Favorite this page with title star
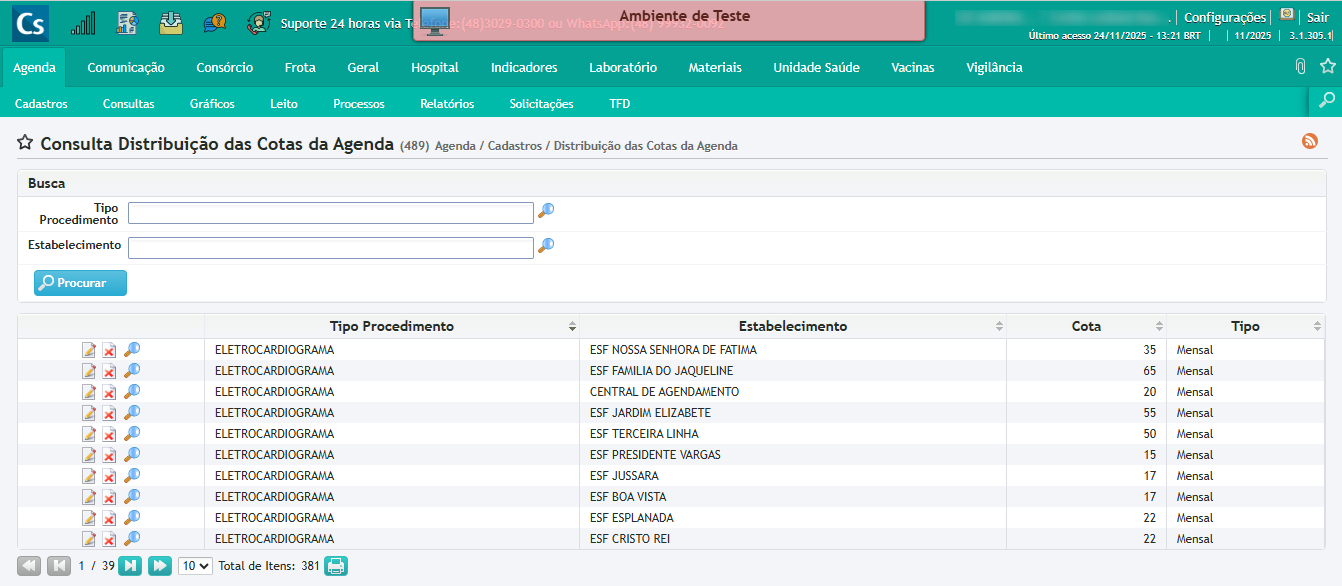Image resolution: width=1342 pixels, height=586 pixels. pyautogui.click(x=25, y=144)
